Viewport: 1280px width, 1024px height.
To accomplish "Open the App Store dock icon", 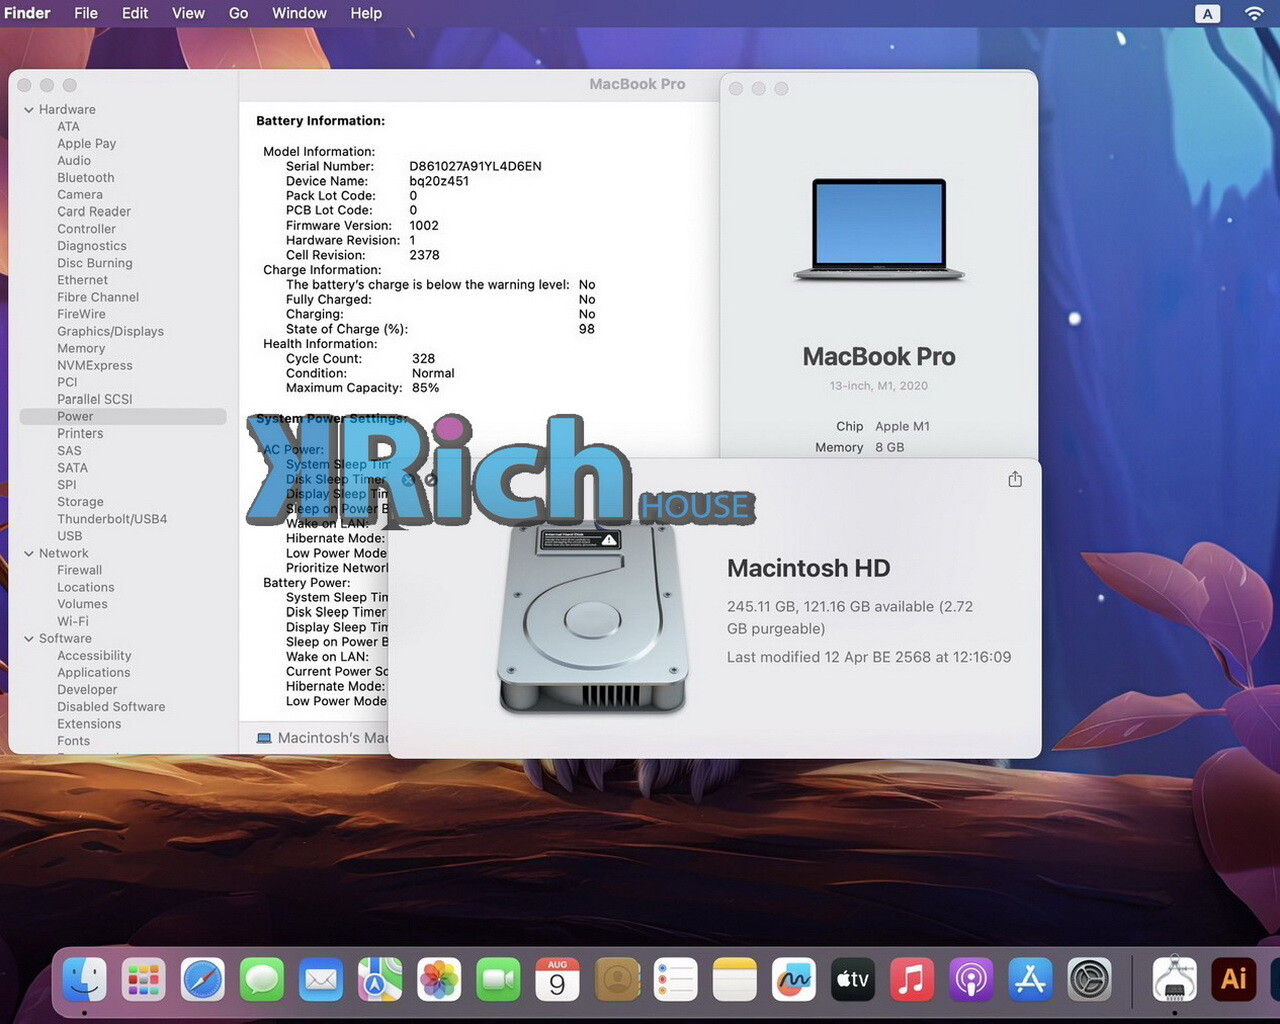I will point(1029,979).
